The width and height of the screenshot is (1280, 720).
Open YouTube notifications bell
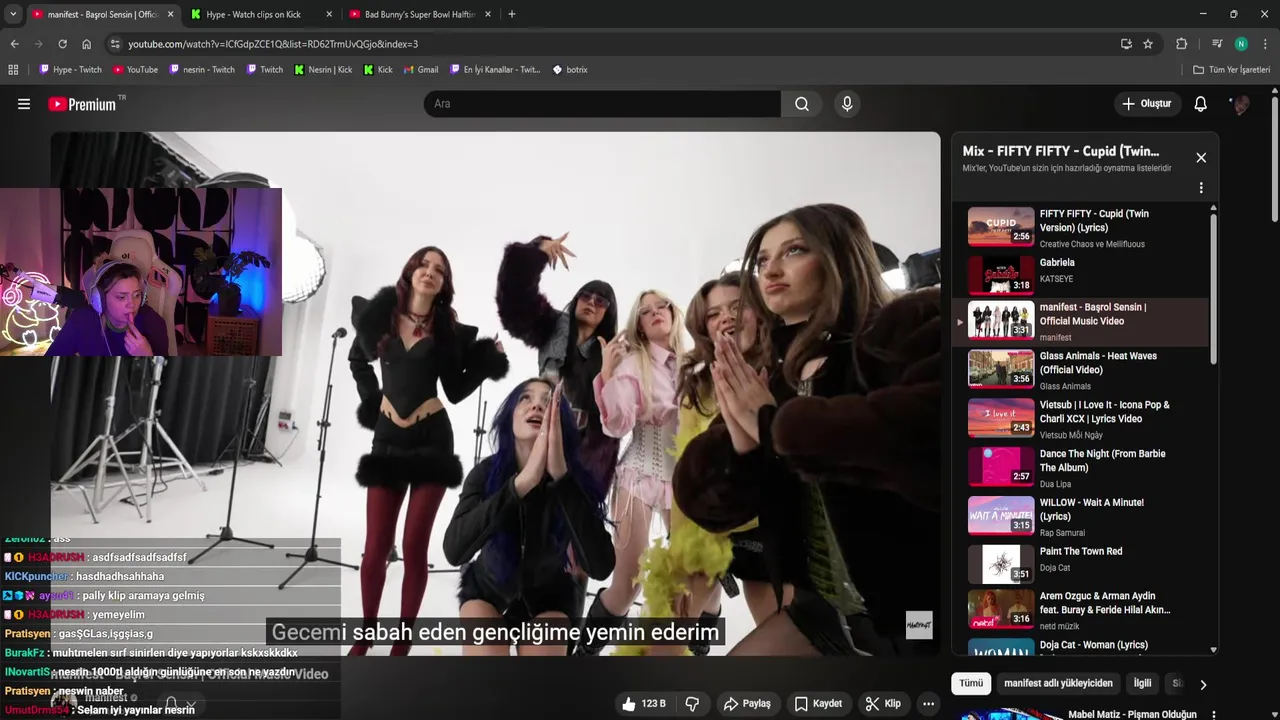click(1201, 104)
